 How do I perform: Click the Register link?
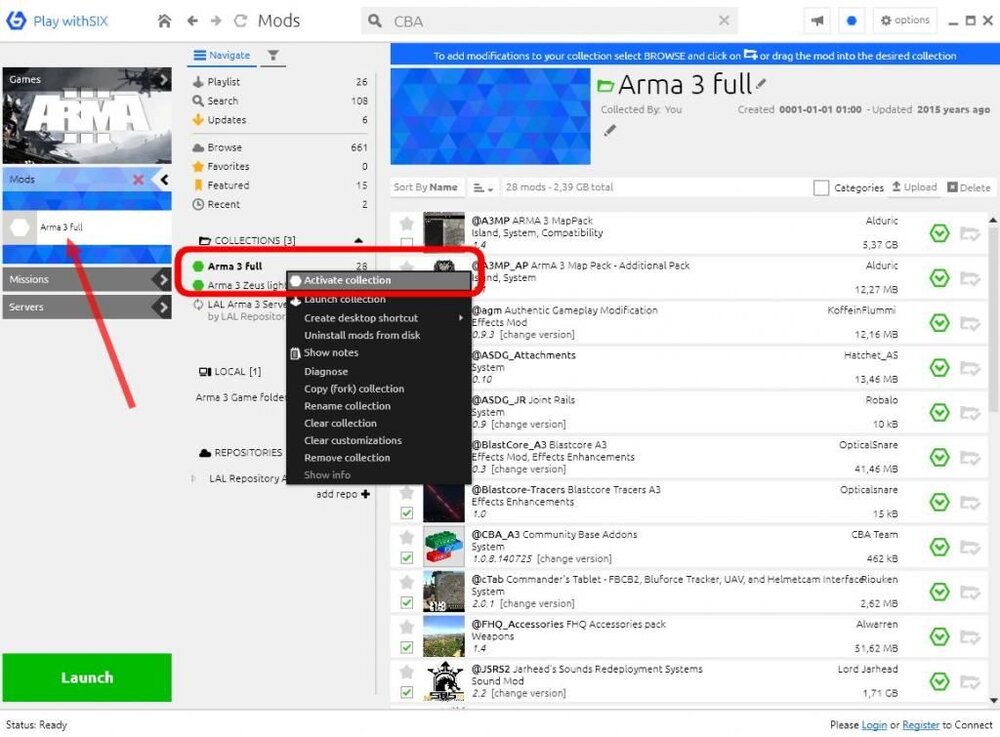click(x=920, y=725)
